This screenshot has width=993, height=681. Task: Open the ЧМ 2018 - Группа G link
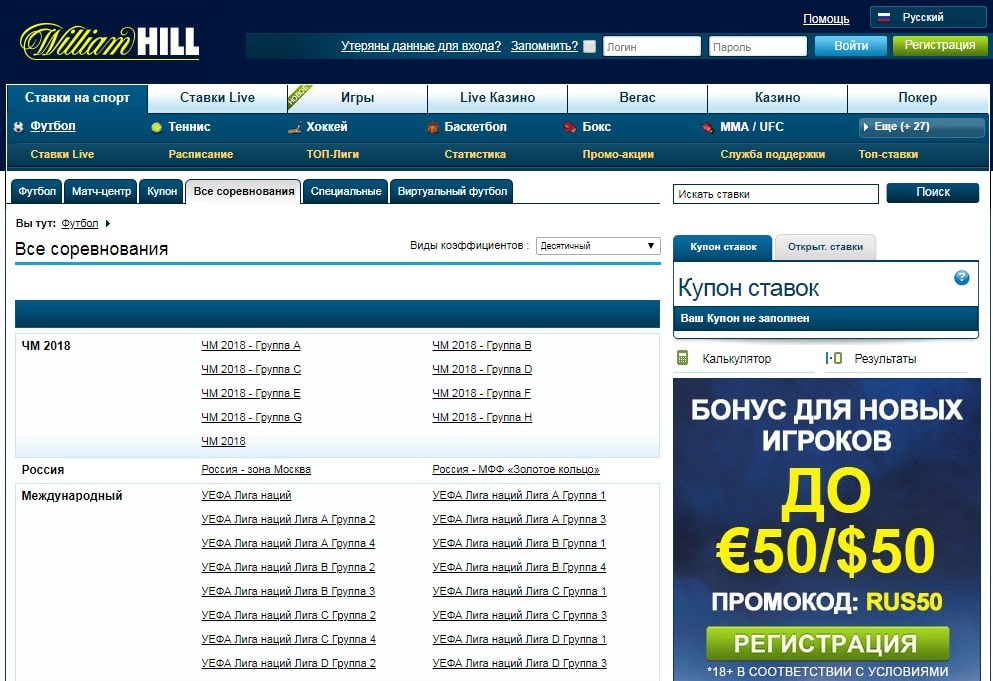(x=251, y=417)
